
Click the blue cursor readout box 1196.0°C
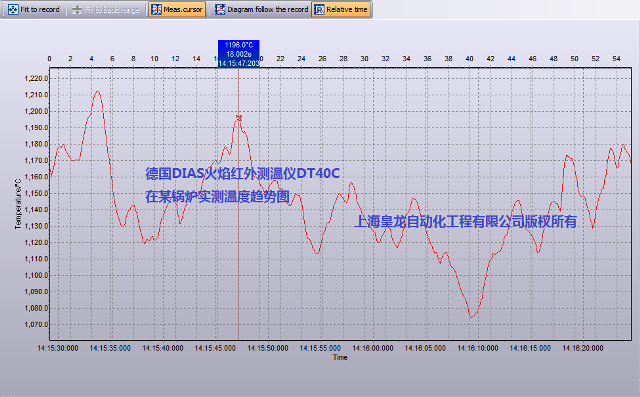(x=239, y=54)
